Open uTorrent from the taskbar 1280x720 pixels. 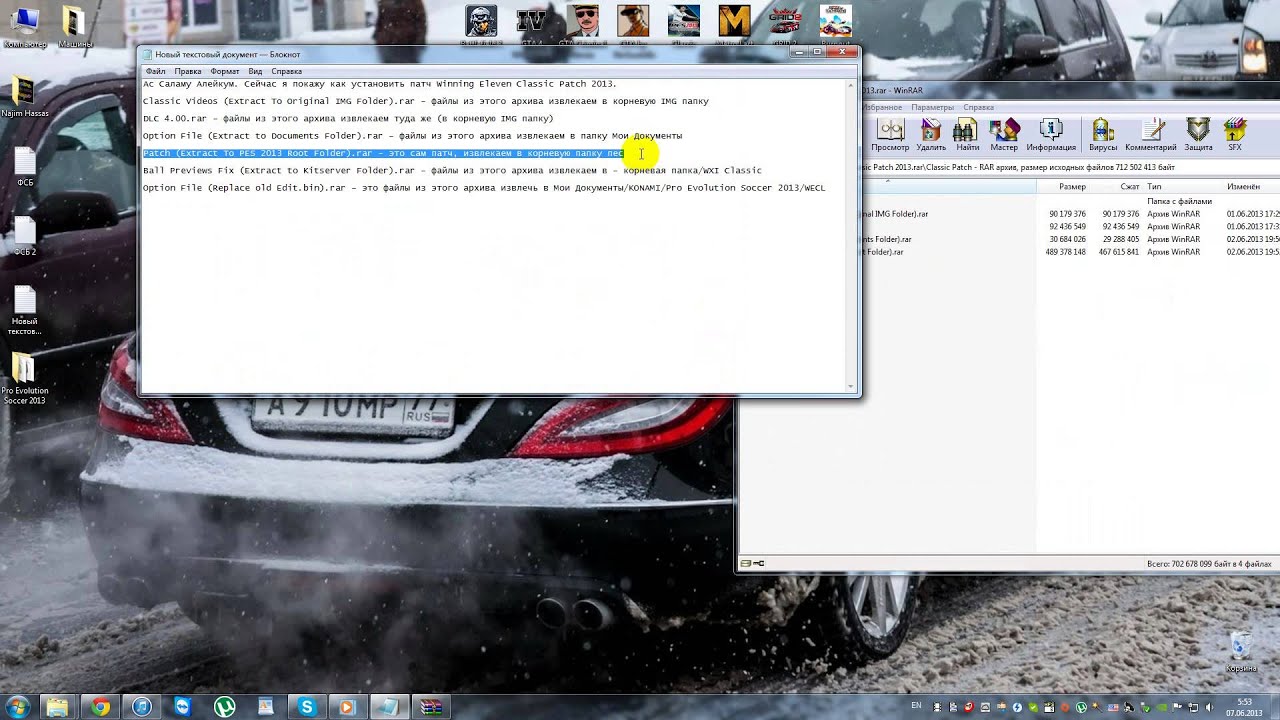(x=224, y=707)
